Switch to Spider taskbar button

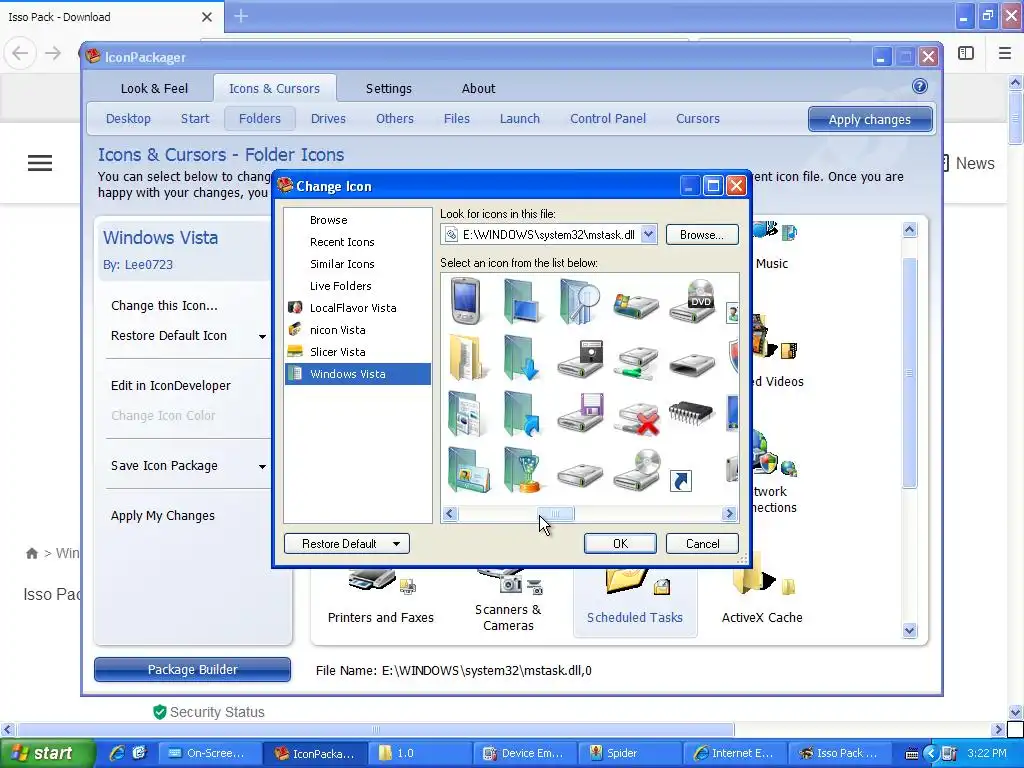(x=630, y=753)
